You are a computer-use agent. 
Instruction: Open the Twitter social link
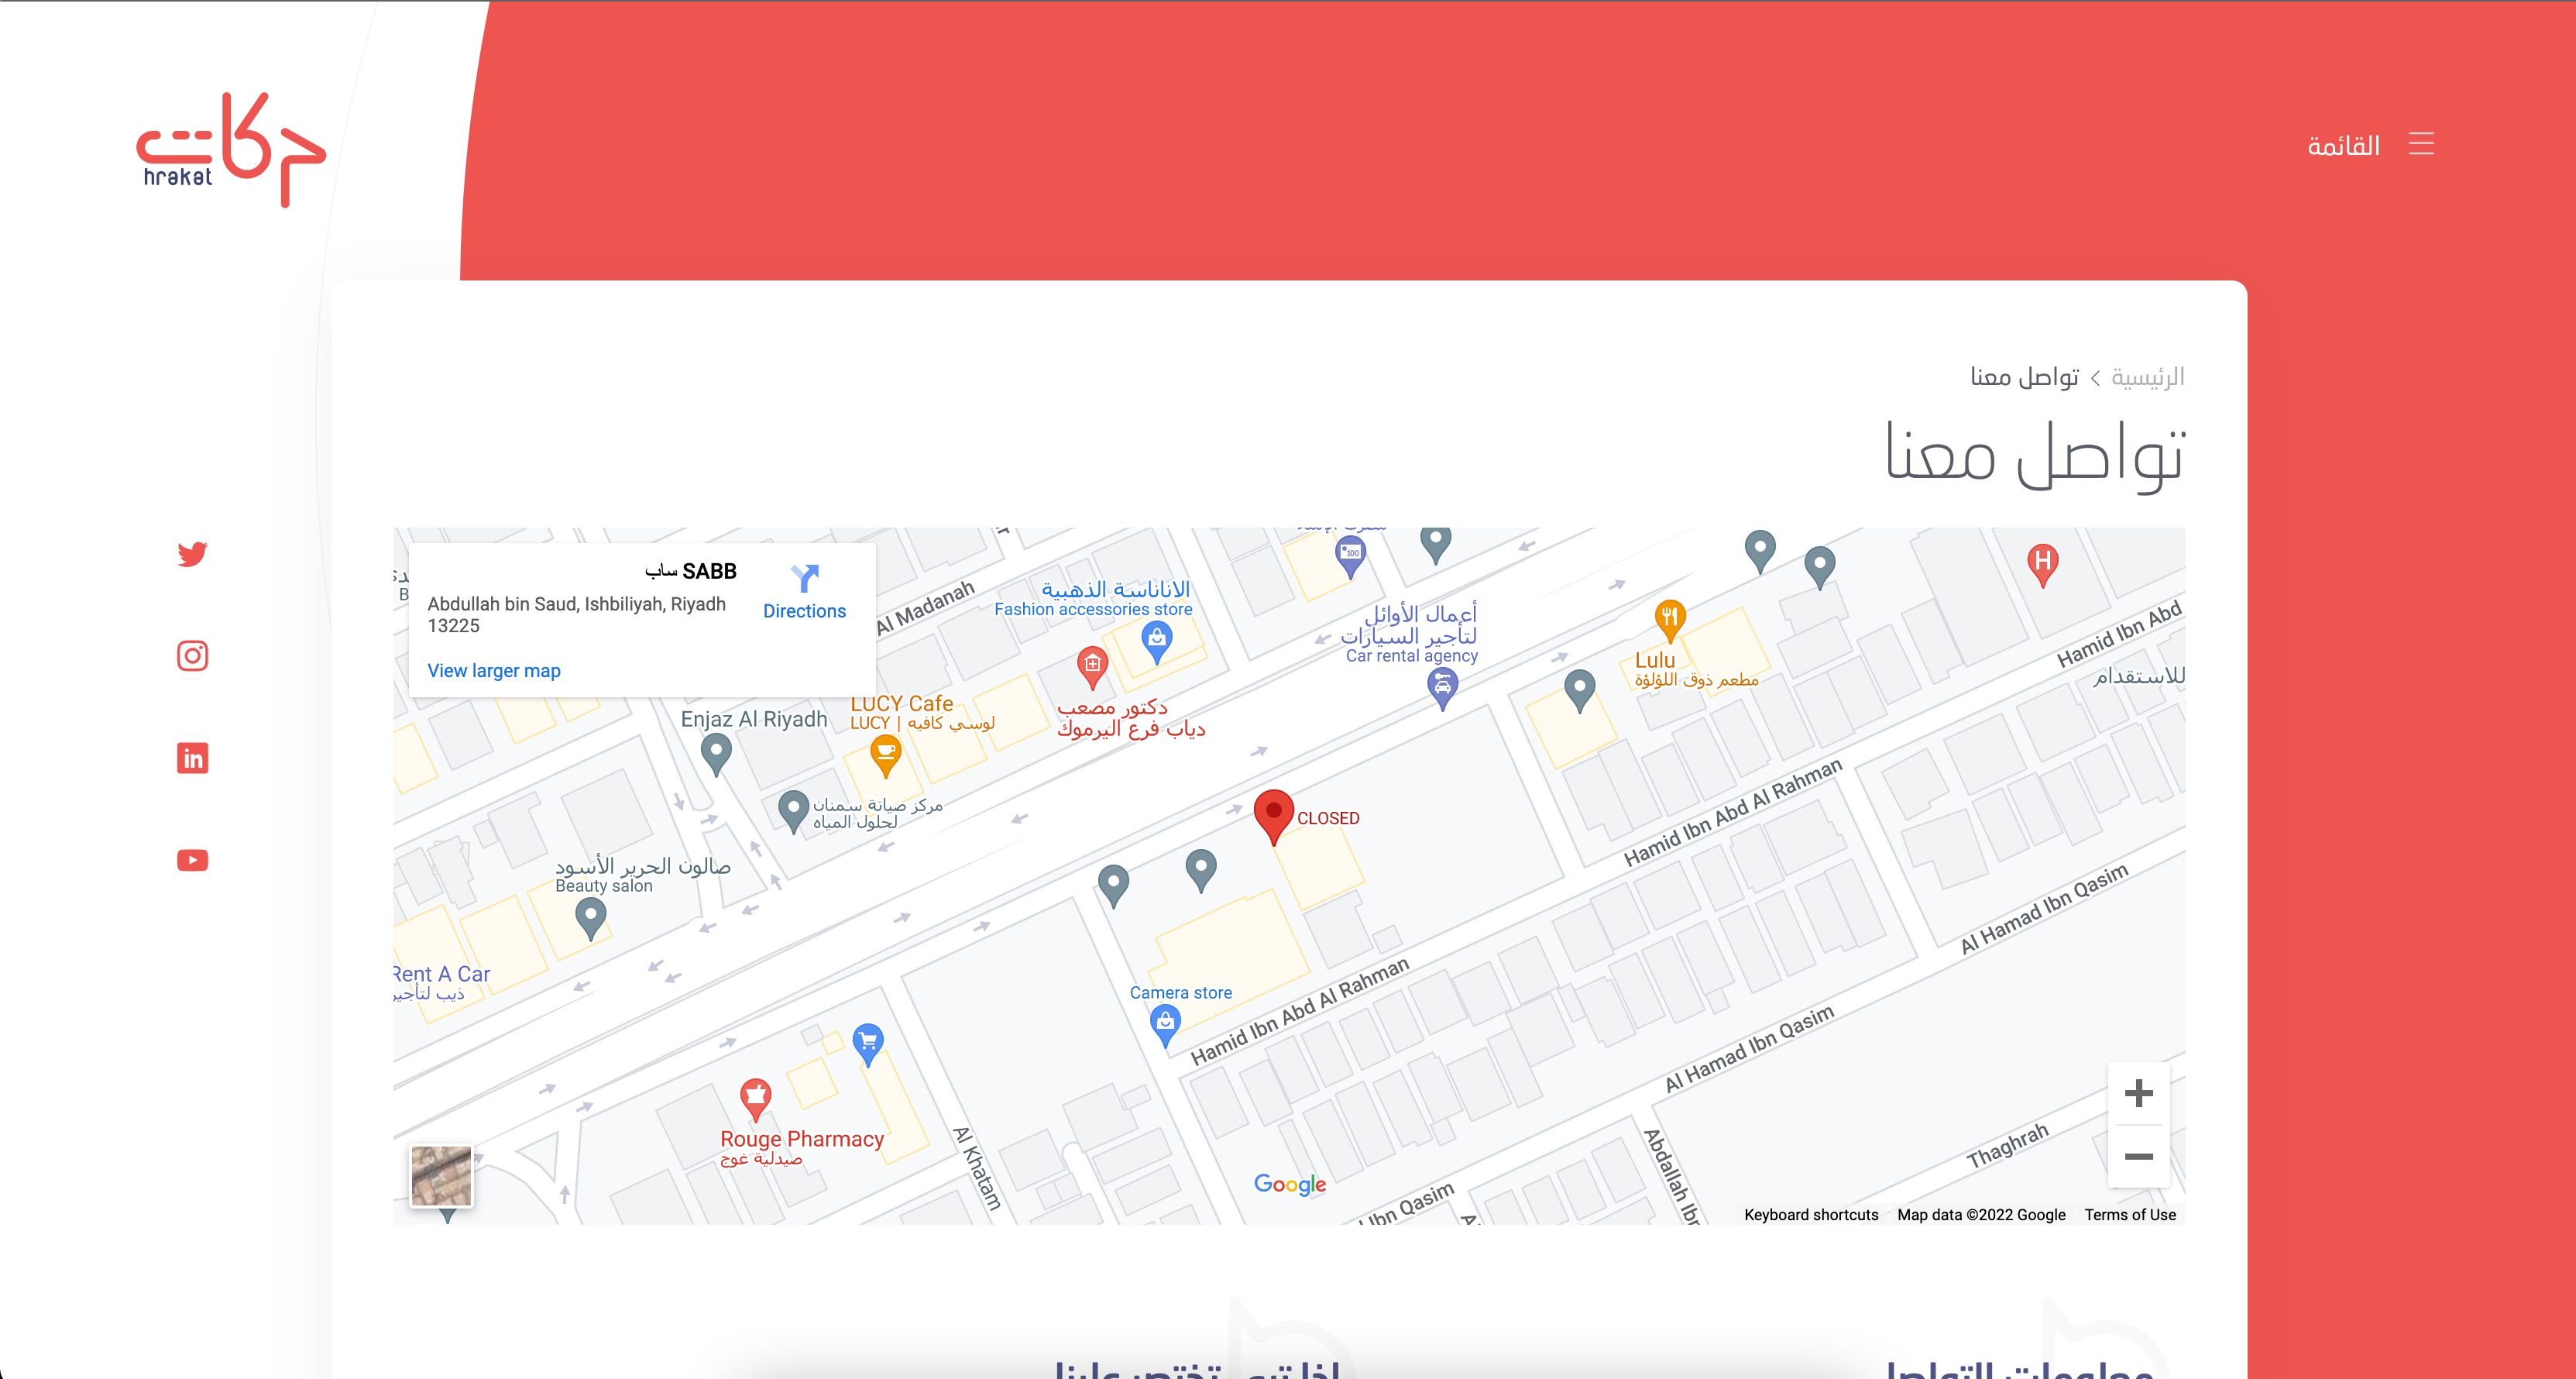pyautogui.click(x=192, y=554)
